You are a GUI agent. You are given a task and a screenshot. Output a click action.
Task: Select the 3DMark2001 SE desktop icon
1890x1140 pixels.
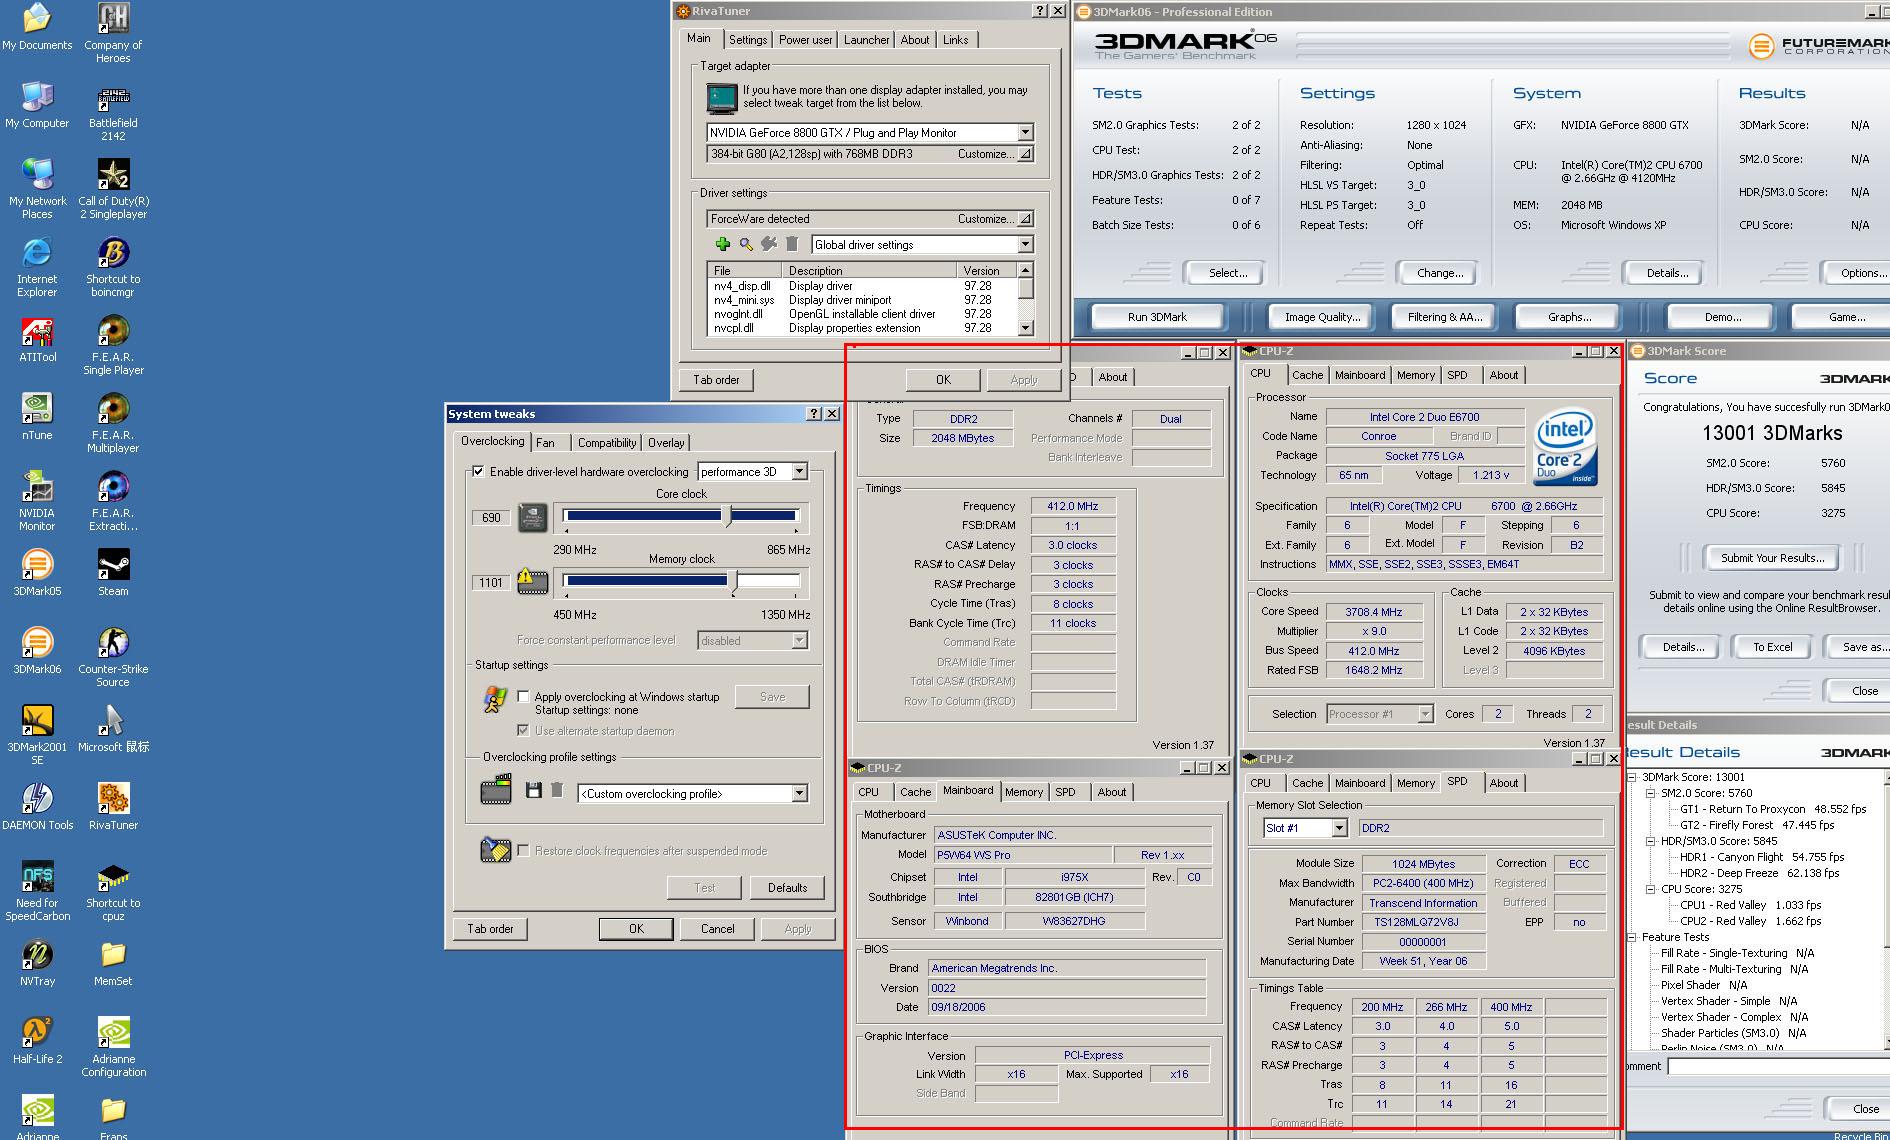point(37,735)
